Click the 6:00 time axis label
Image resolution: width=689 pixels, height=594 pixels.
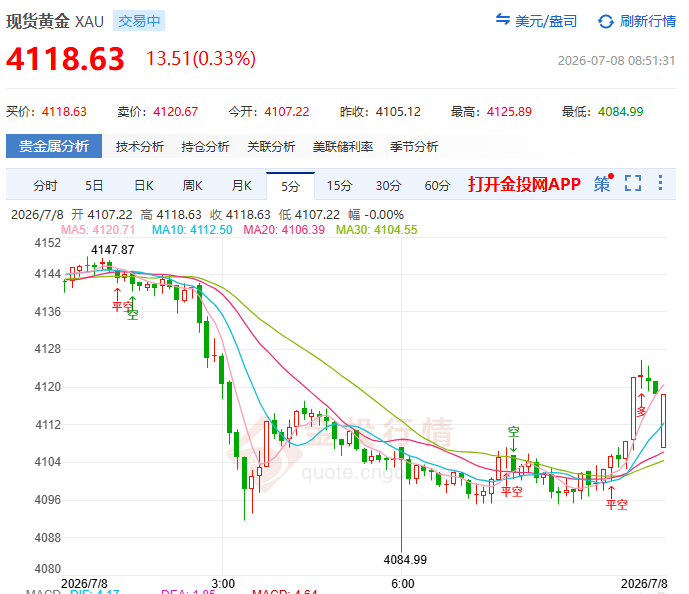coord(403,584)
